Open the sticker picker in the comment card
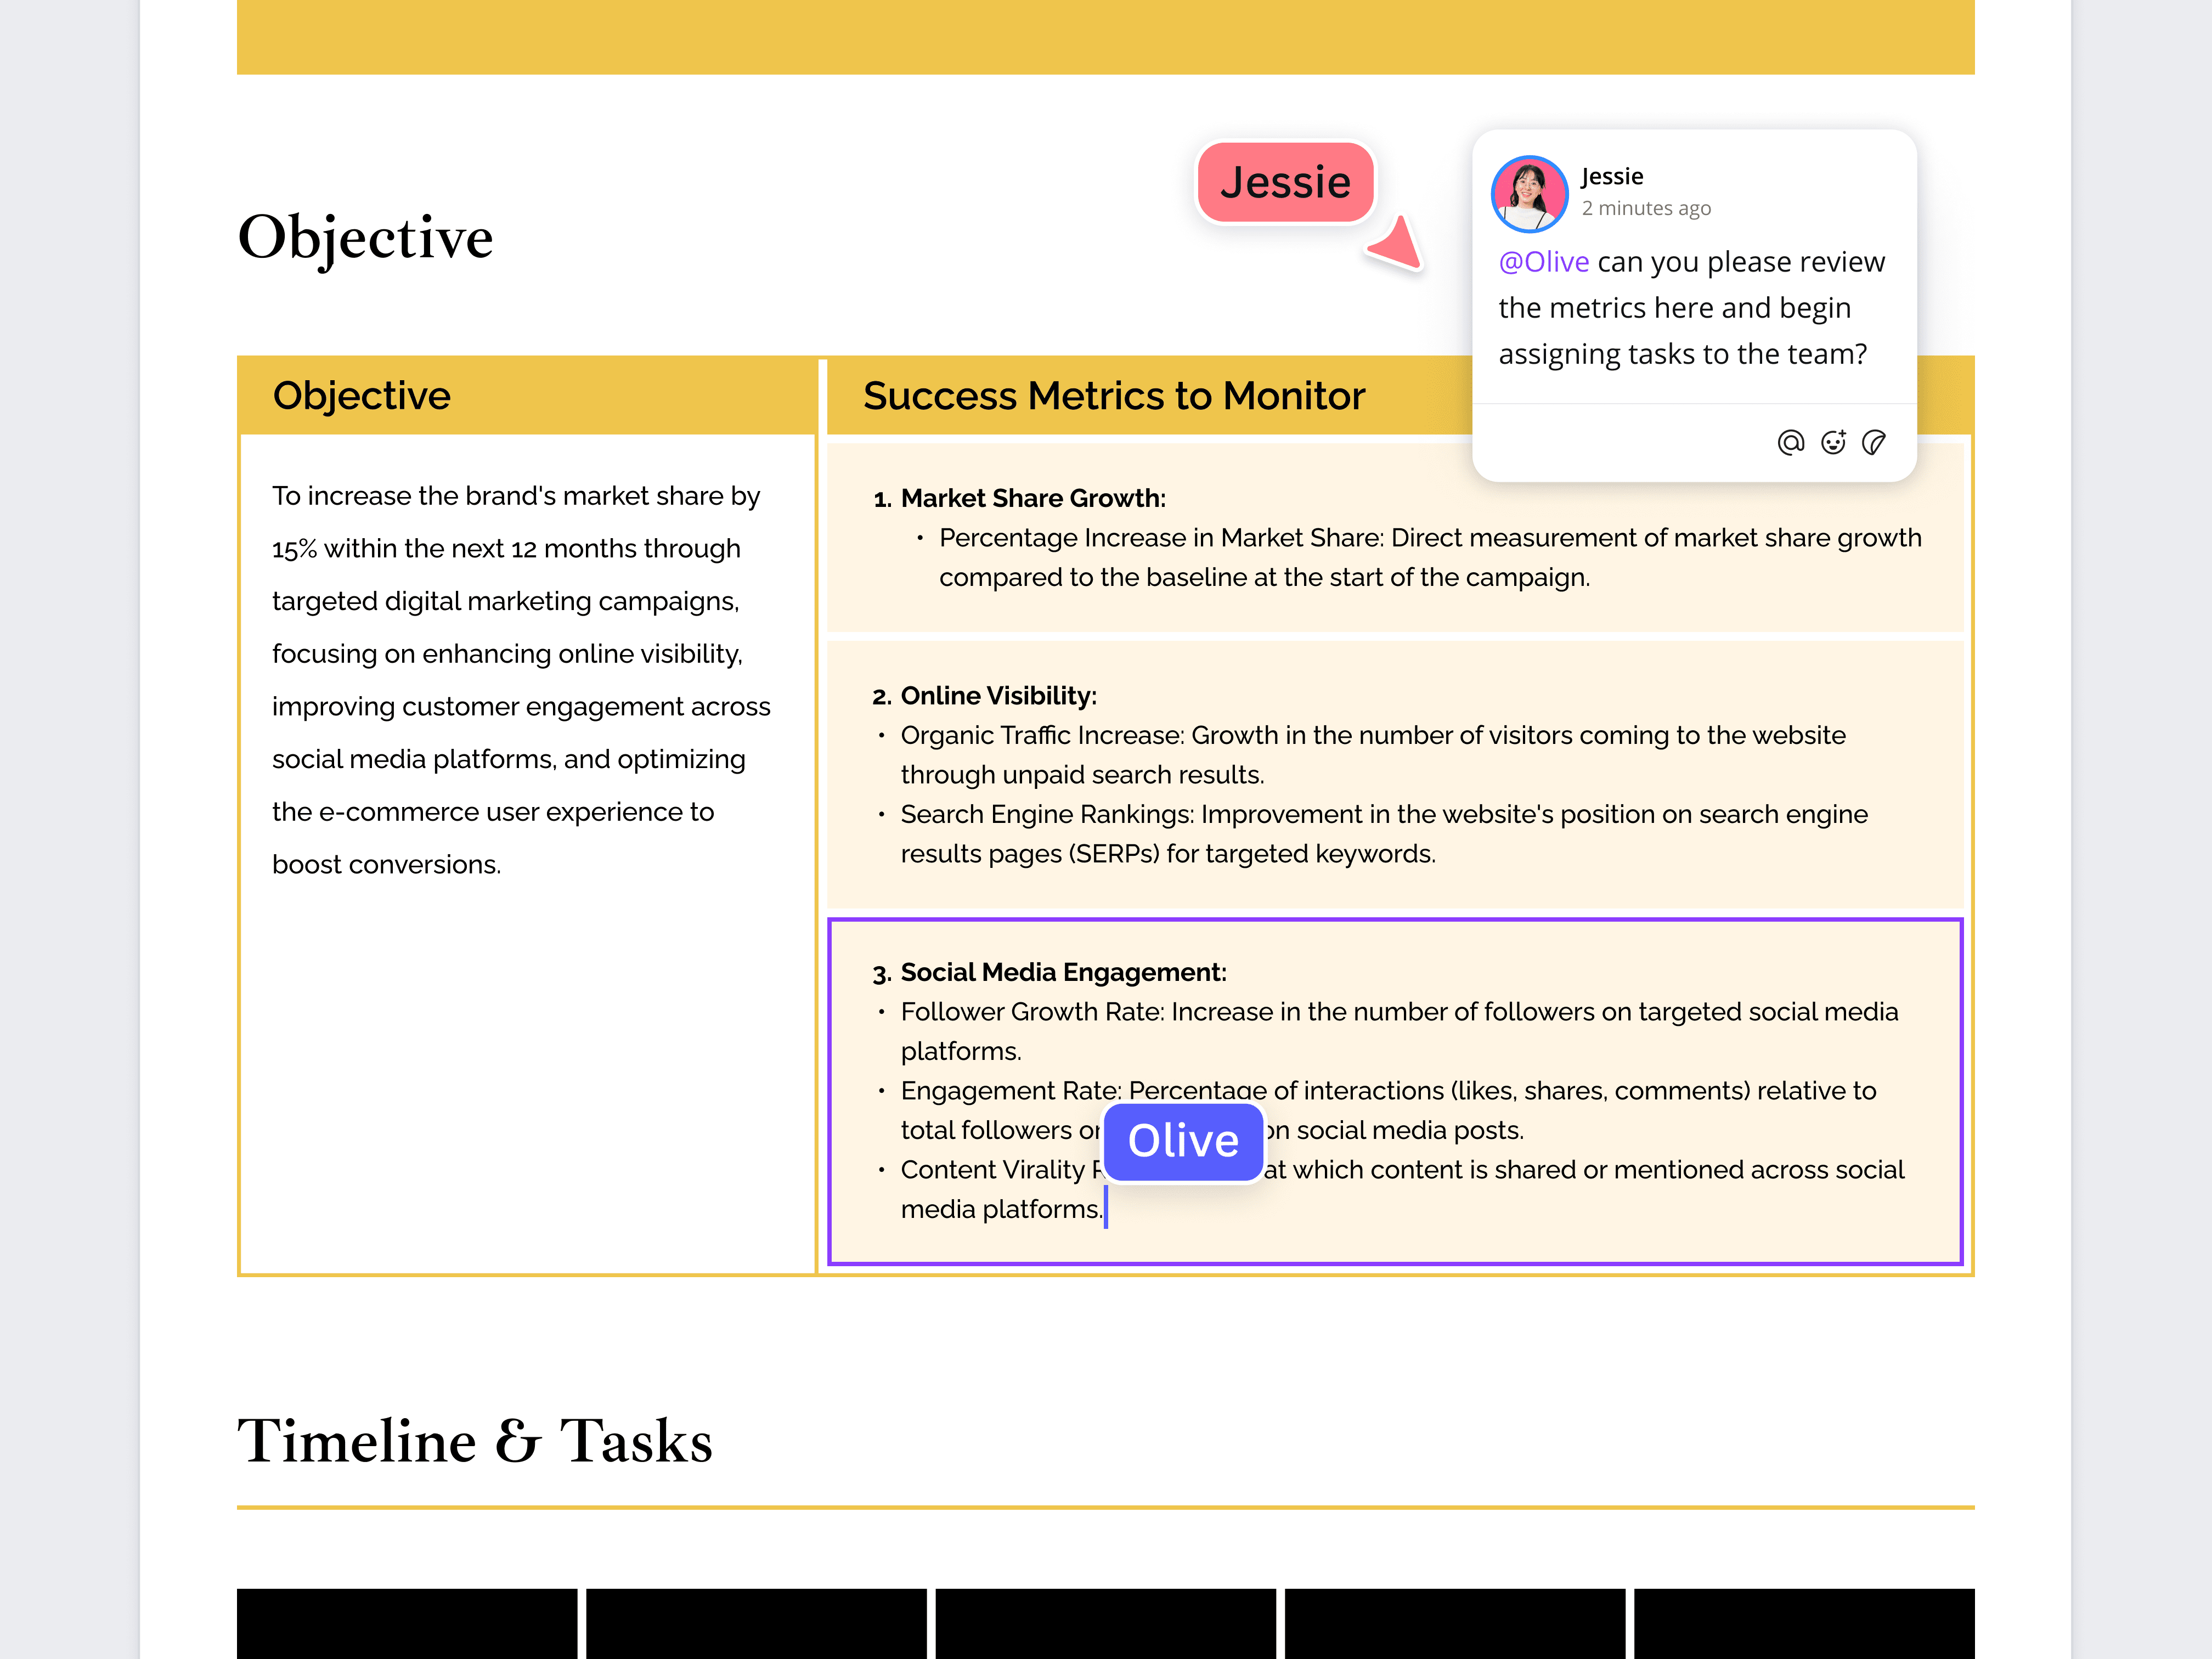Viewport: 2212px width, 1659px height. tap(1875, 443)
